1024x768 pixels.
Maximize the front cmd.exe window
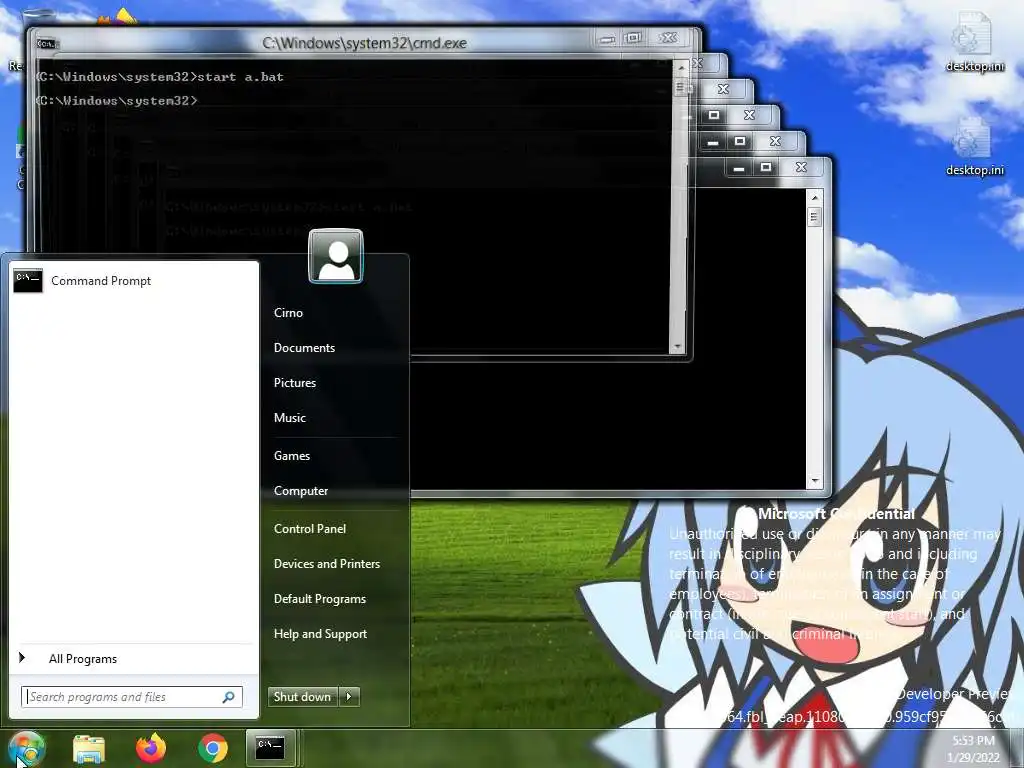[x=633, y=39]
